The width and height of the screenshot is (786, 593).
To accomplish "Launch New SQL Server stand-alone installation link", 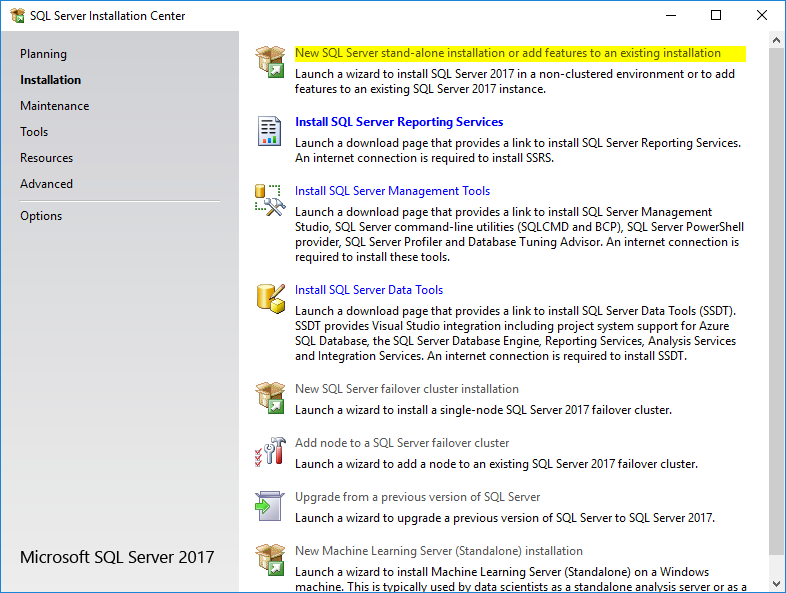I will click(508, 53).
